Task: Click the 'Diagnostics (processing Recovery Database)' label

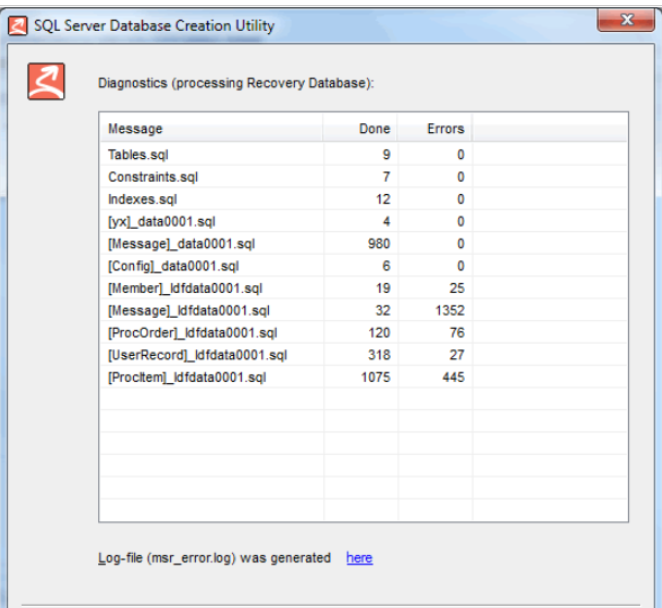Action: click(x=236, y=83)
